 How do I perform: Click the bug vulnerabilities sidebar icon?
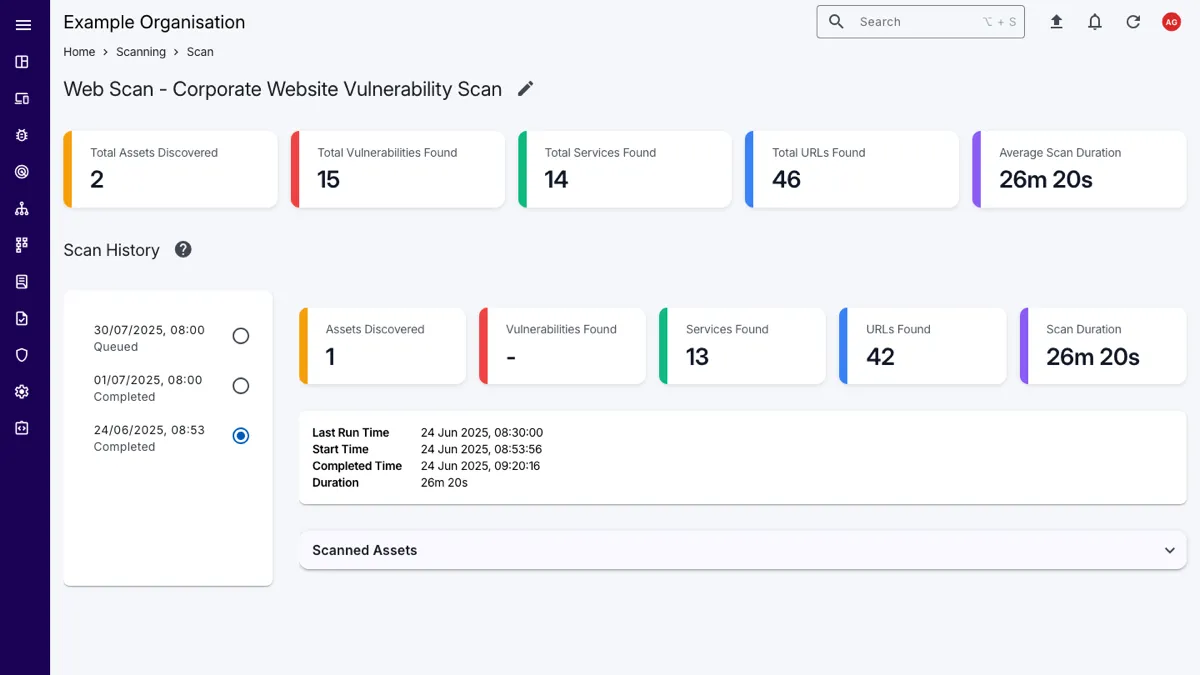coord(22,135)
